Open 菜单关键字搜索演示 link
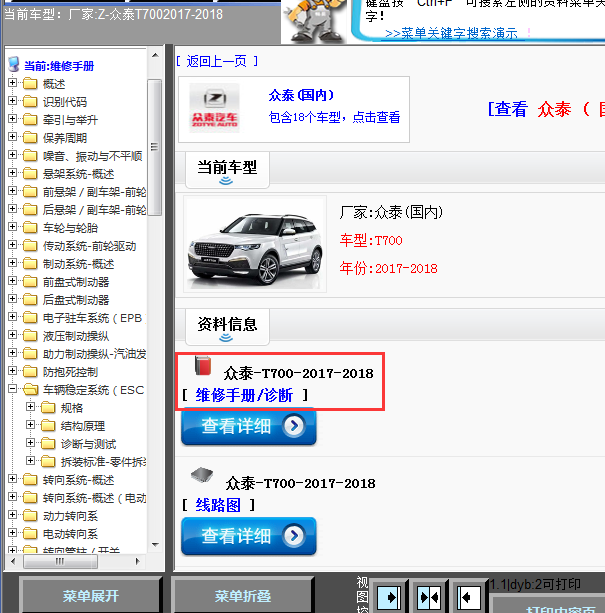Viewport: 605px width, 613px height. (x=451, y=33)
